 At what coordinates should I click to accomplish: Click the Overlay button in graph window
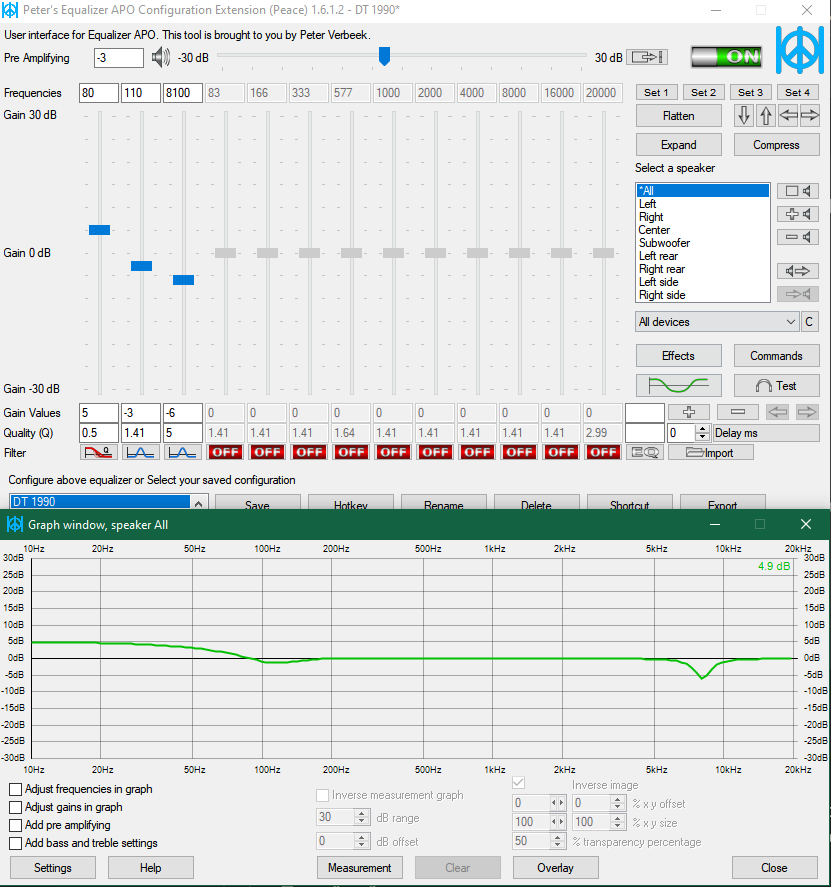[556, 868]
